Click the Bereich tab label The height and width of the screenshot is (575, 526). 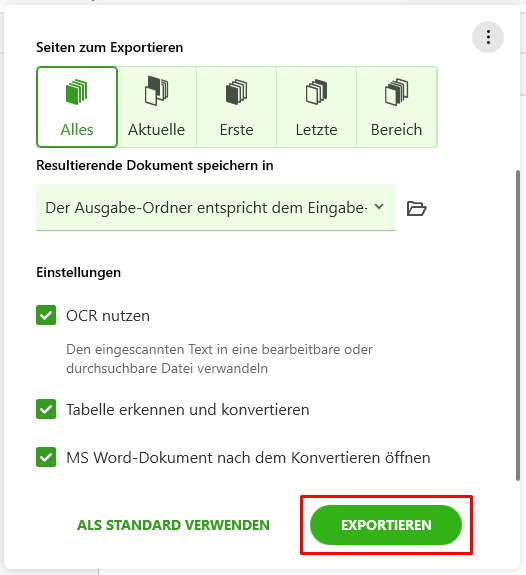tap(396, 130)
